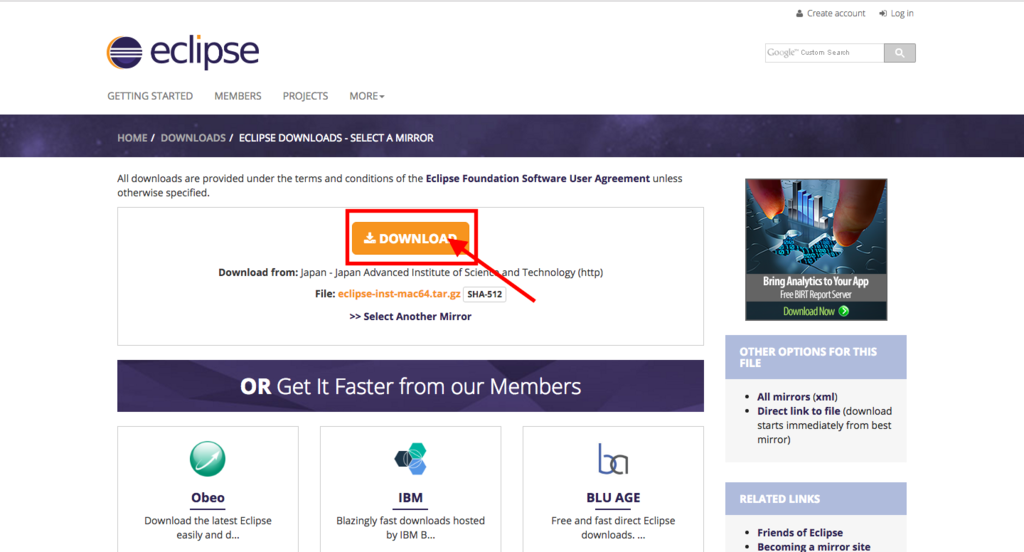Open All mirrors (xml) link
The image size is (1024, 552).
[797, 397]
